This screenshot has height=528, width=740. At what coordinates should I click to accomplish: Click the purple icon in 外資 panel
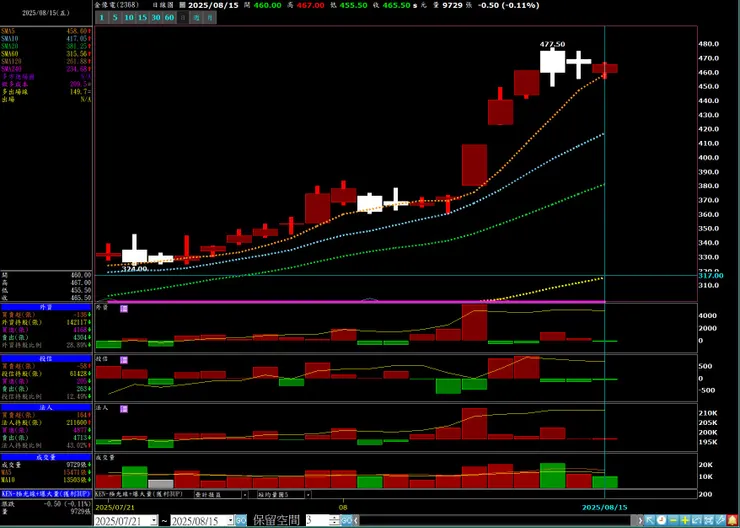point(124,309)
